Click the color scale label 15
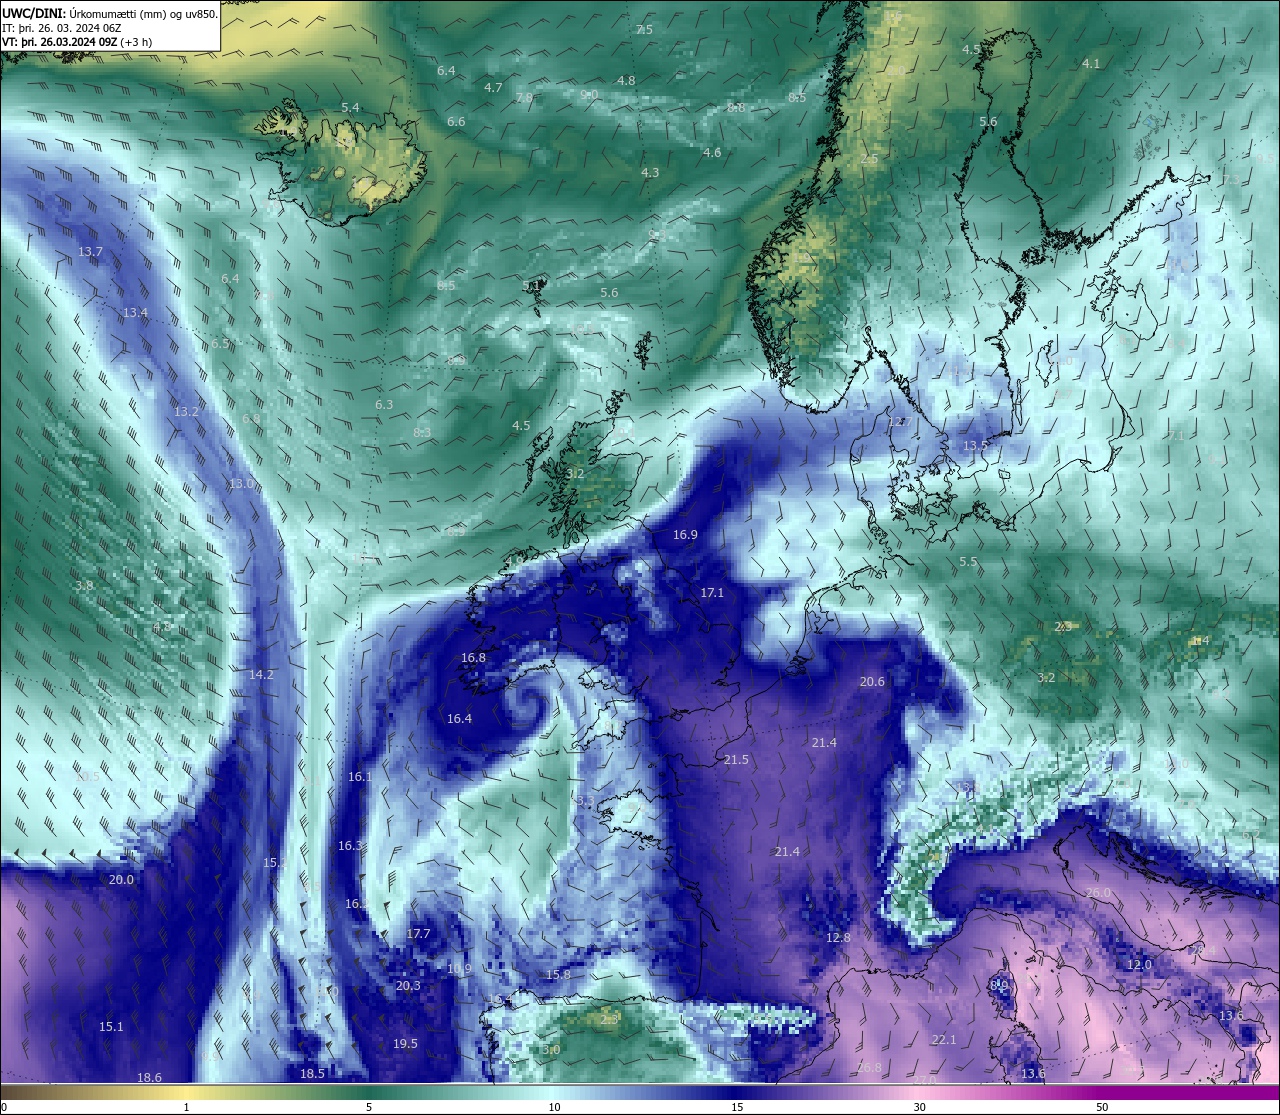The height and width of the screenshot is (1115, 1280). point(736,1107)
